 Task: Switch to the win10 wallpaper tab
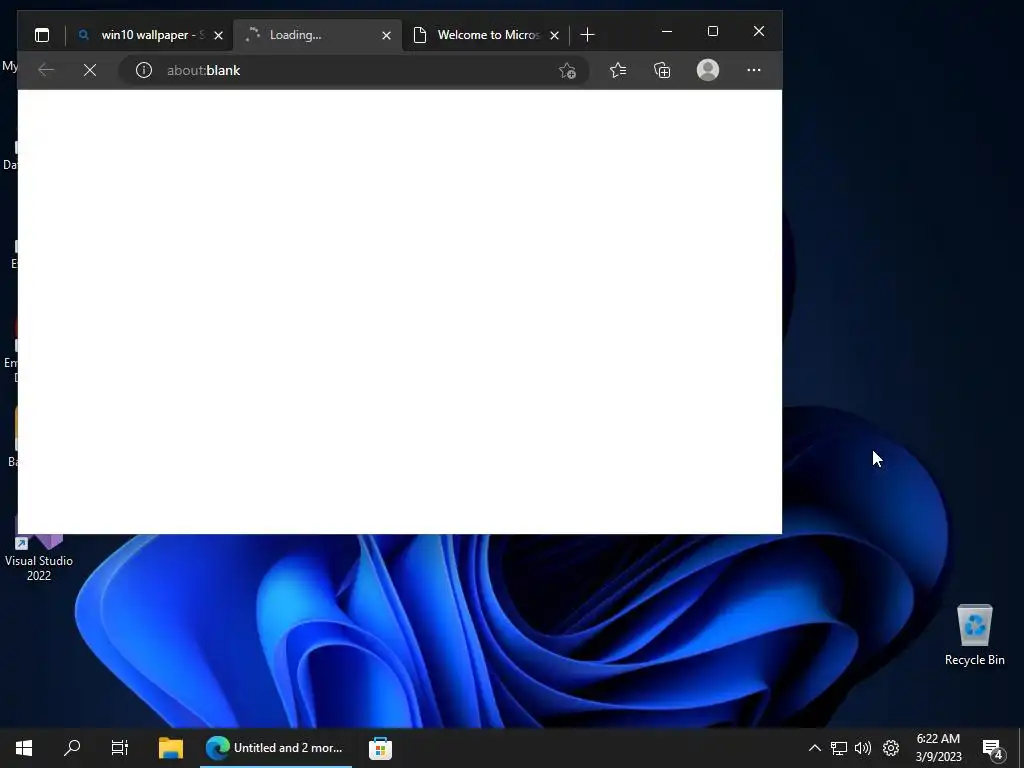pos(150,35)
